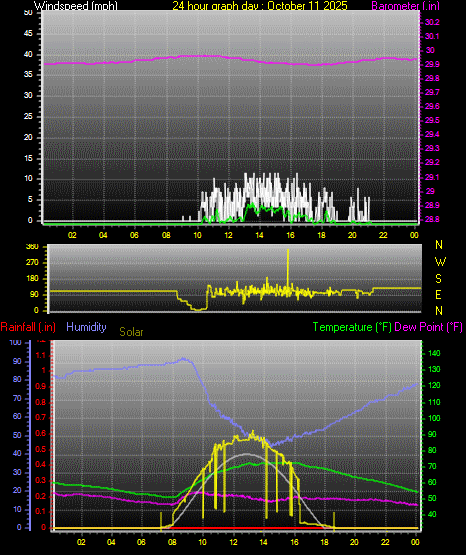Click the humidity peak near 08 hours
466x555 pixels.
(x=184, y=359)
